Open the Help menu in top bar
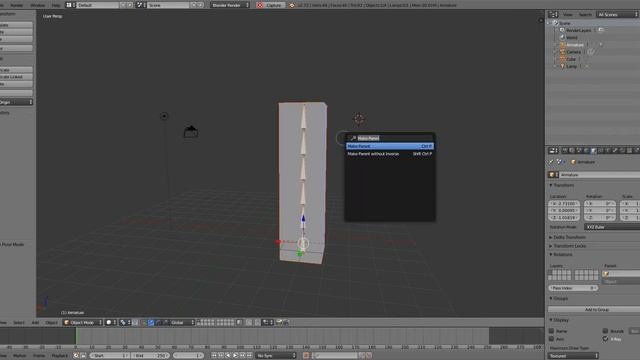Image resolution: width=640 pixels, height=360 pixels. [56, 5]
